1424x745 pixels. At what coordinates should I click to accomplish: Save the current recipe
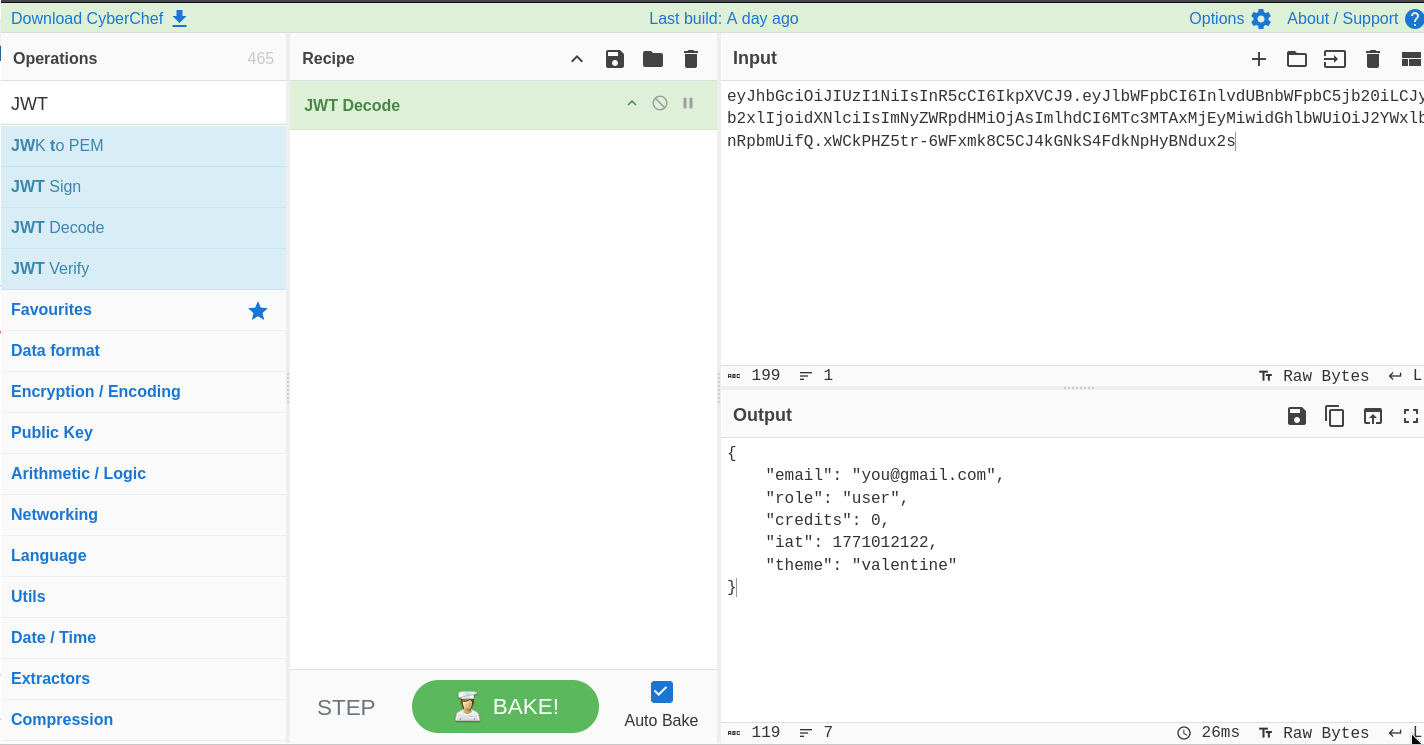coord(615,59)
